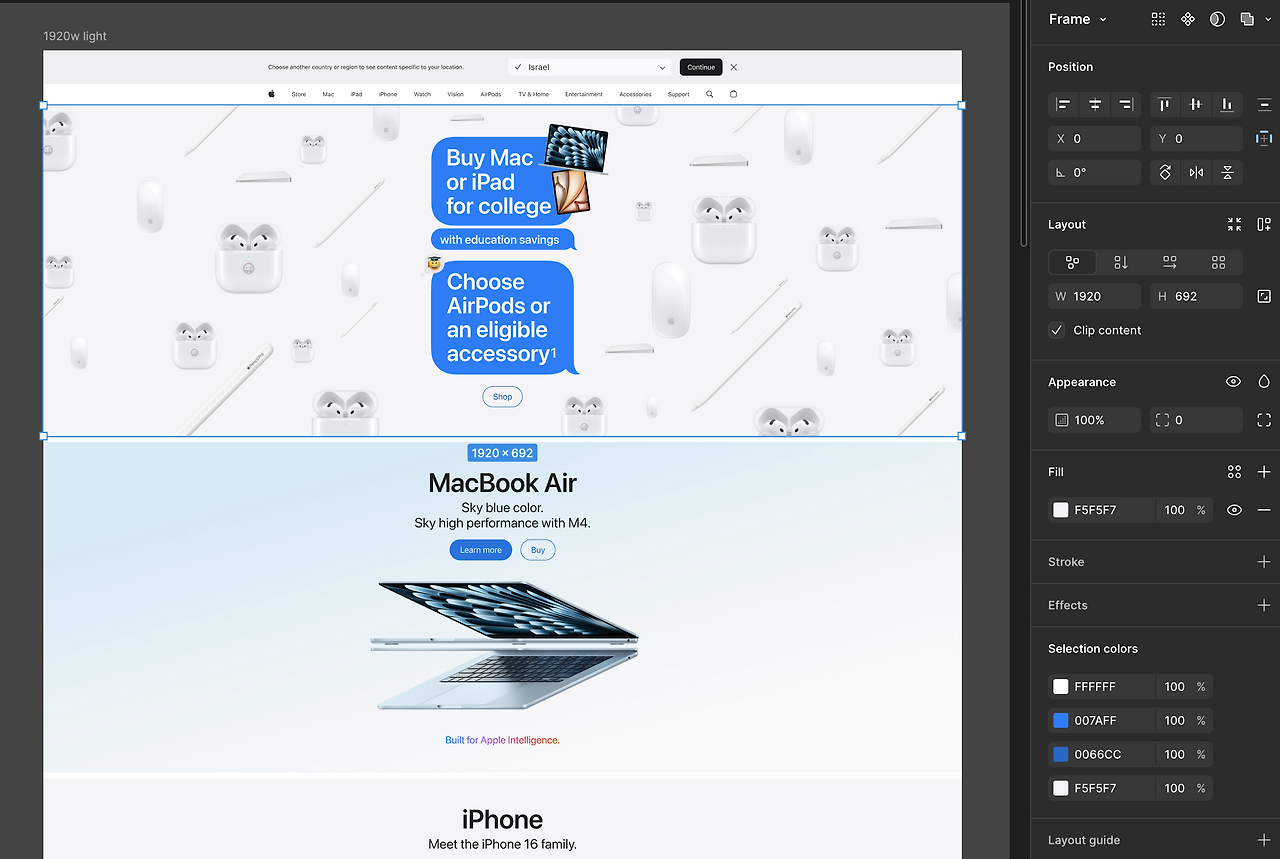The width and height of the screenshot is (1280, 859).
Task: Flip the frame vertically
Action: [x=1227, y=173]
